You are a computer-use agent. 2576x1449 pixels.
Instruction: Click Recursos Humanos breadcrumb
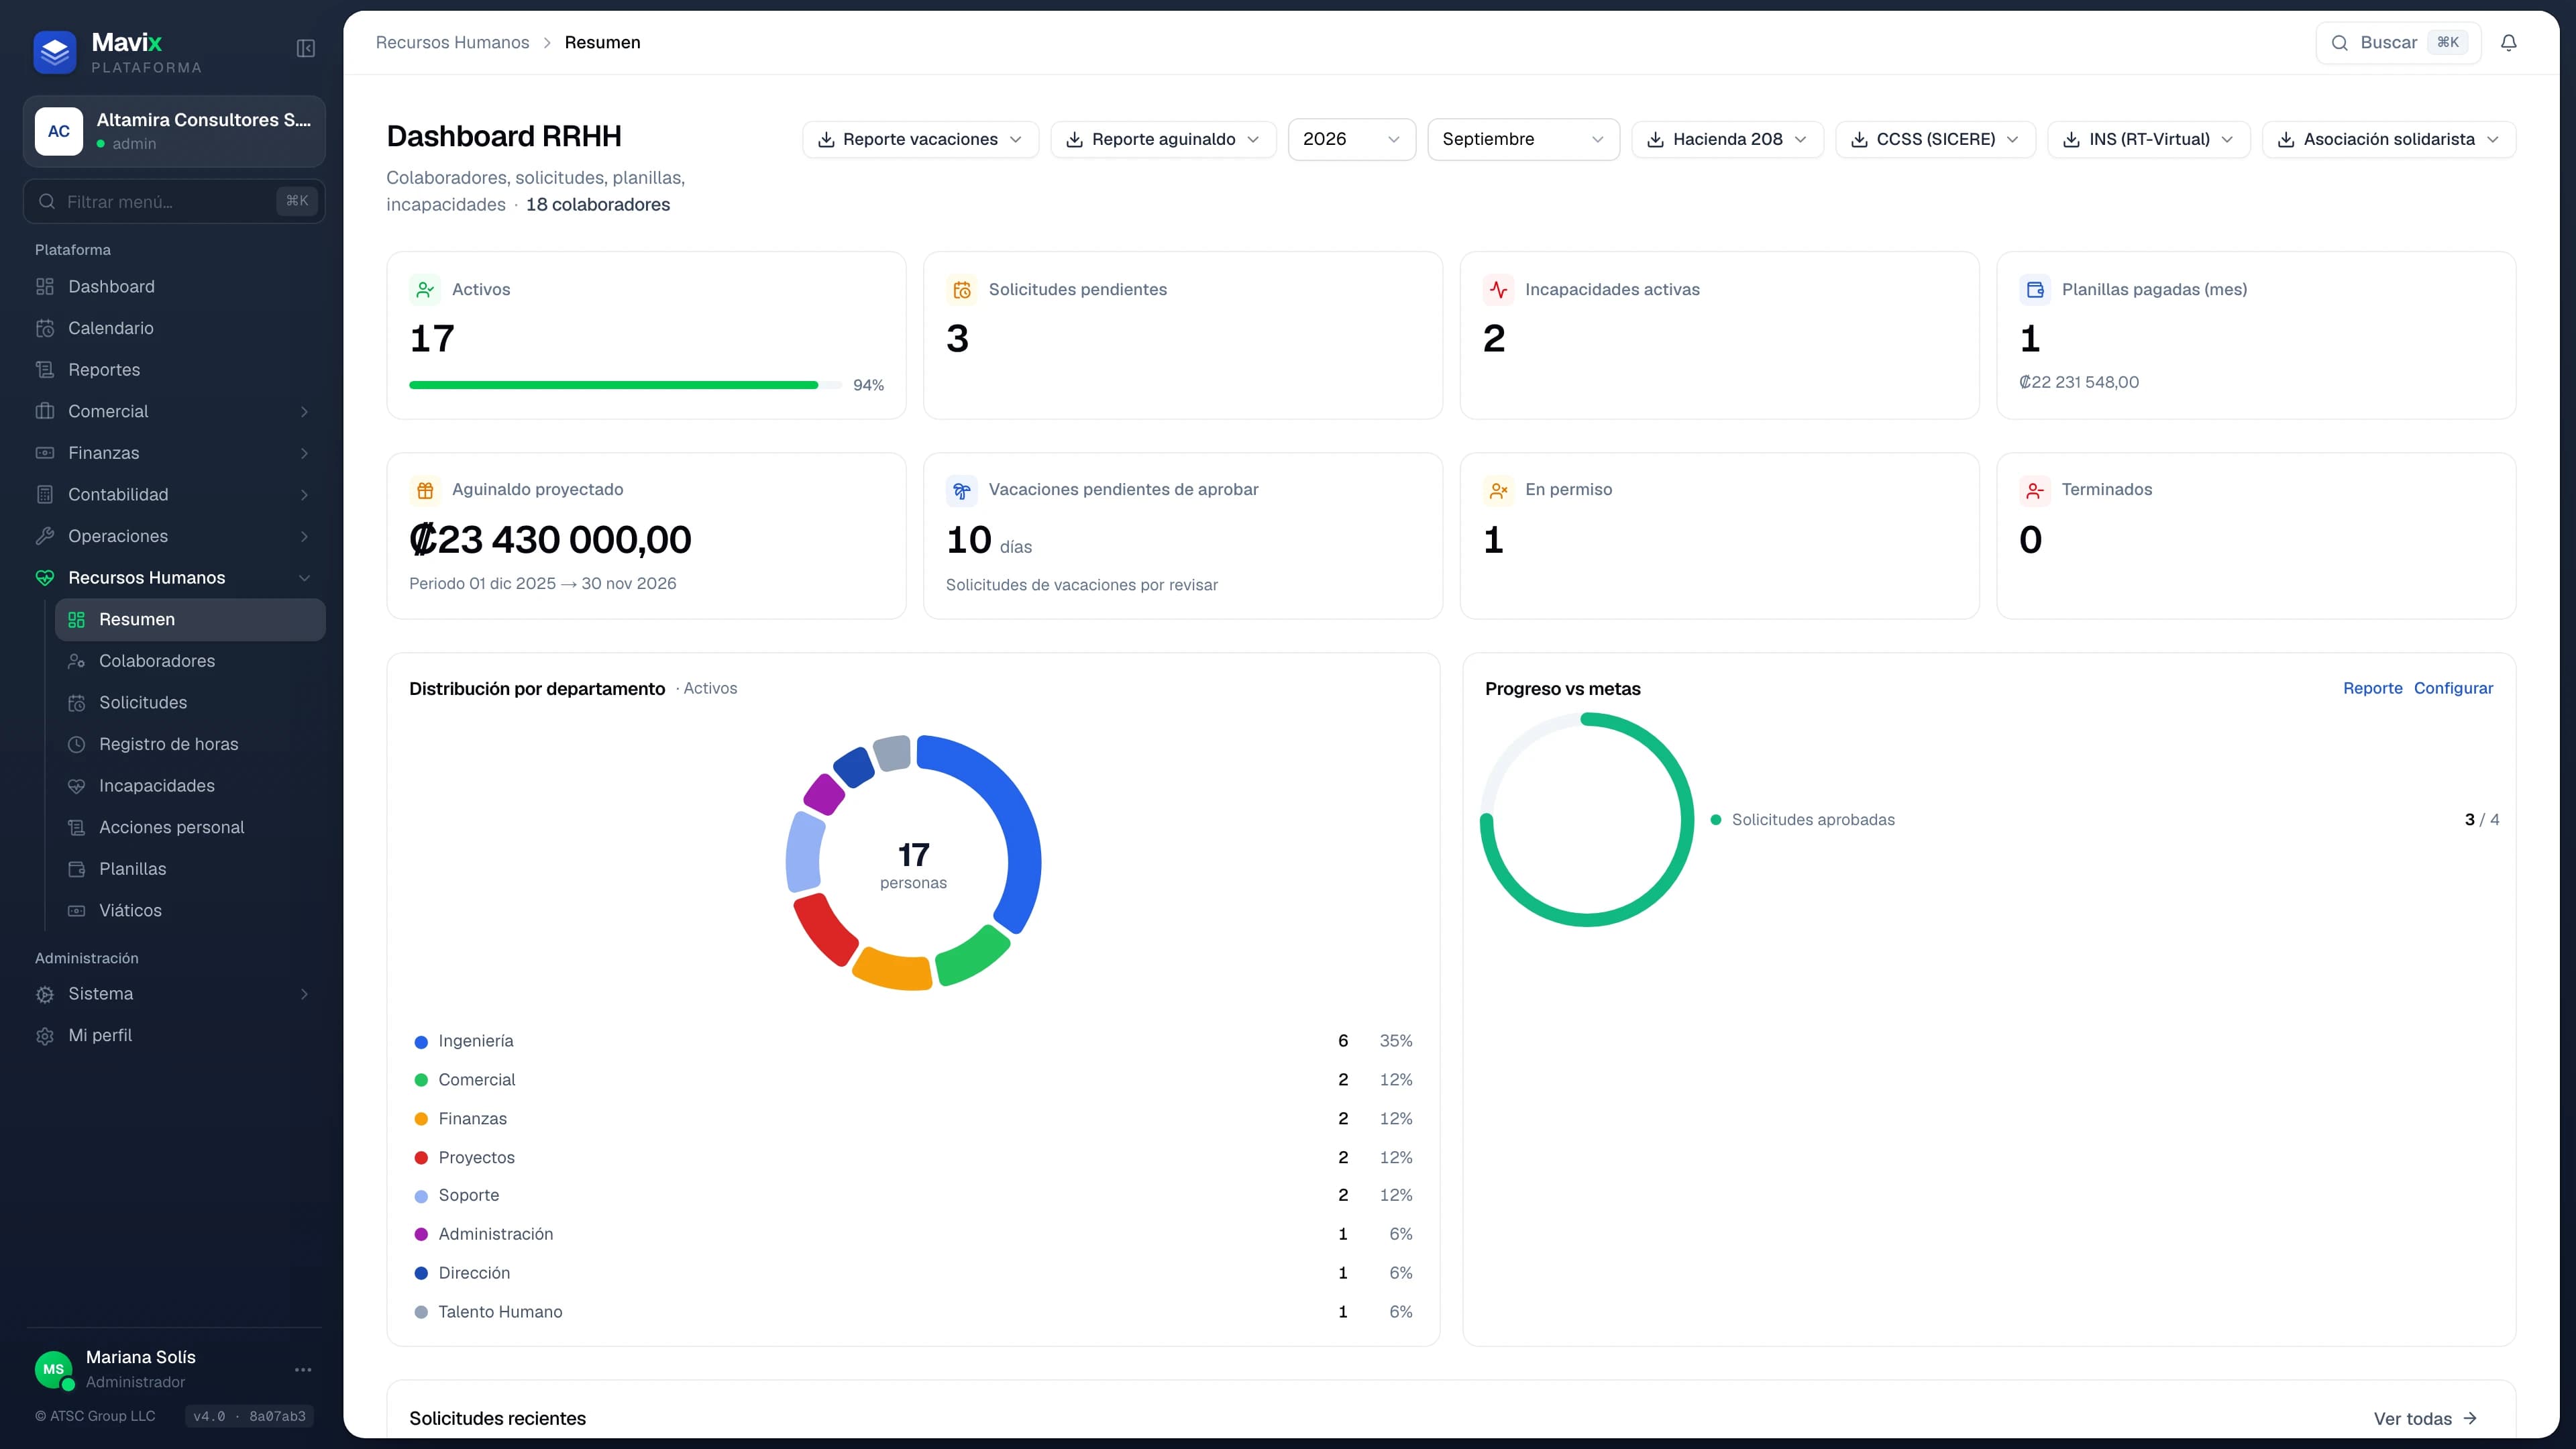(452, 43)
